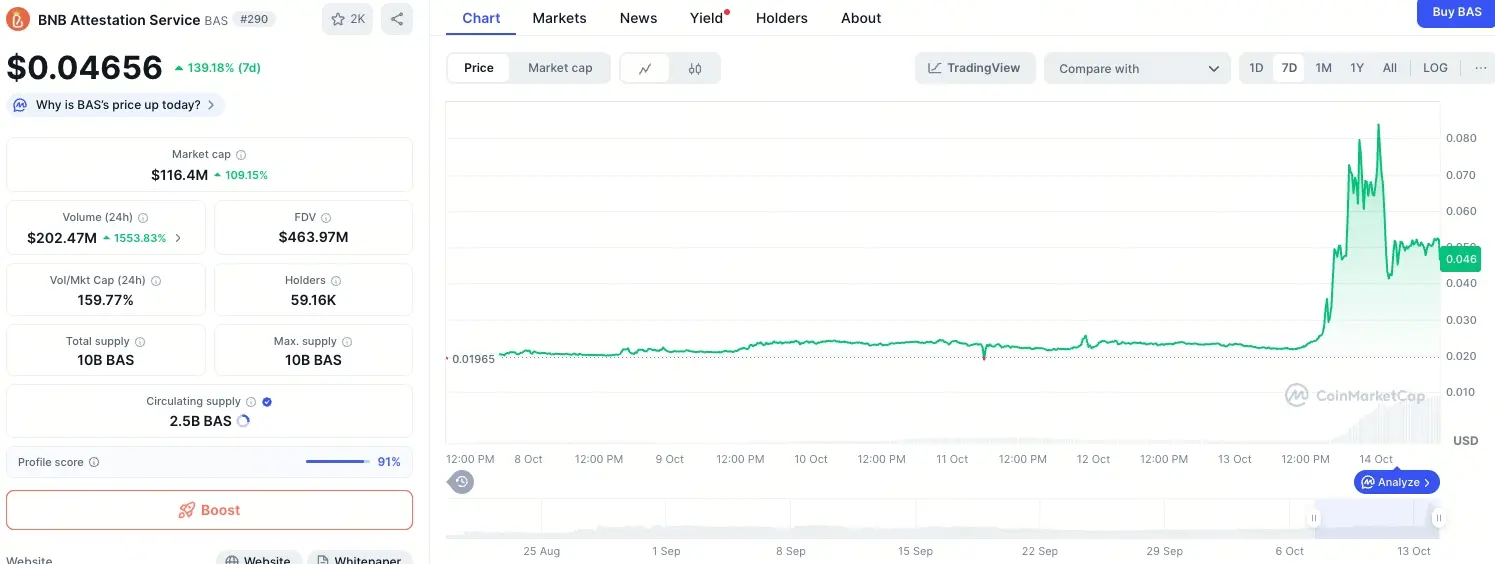Switch chart to Price view
This screenshot has width=1495, height=564.
click(x=479, y=68)
